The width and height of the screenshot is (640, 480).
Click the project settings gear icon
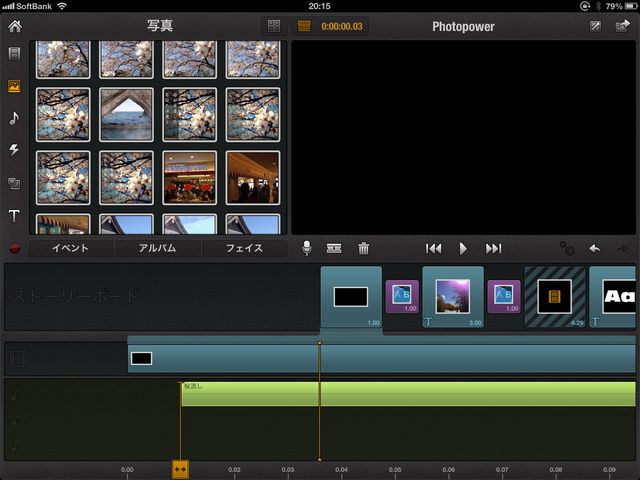(x=567, y=248)
